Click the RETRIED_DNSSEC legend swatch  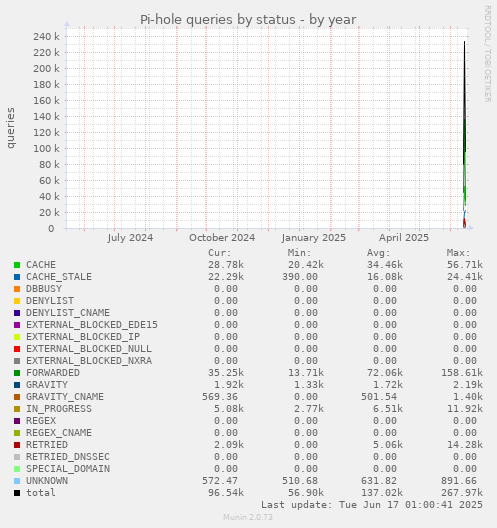pos(17,457)
